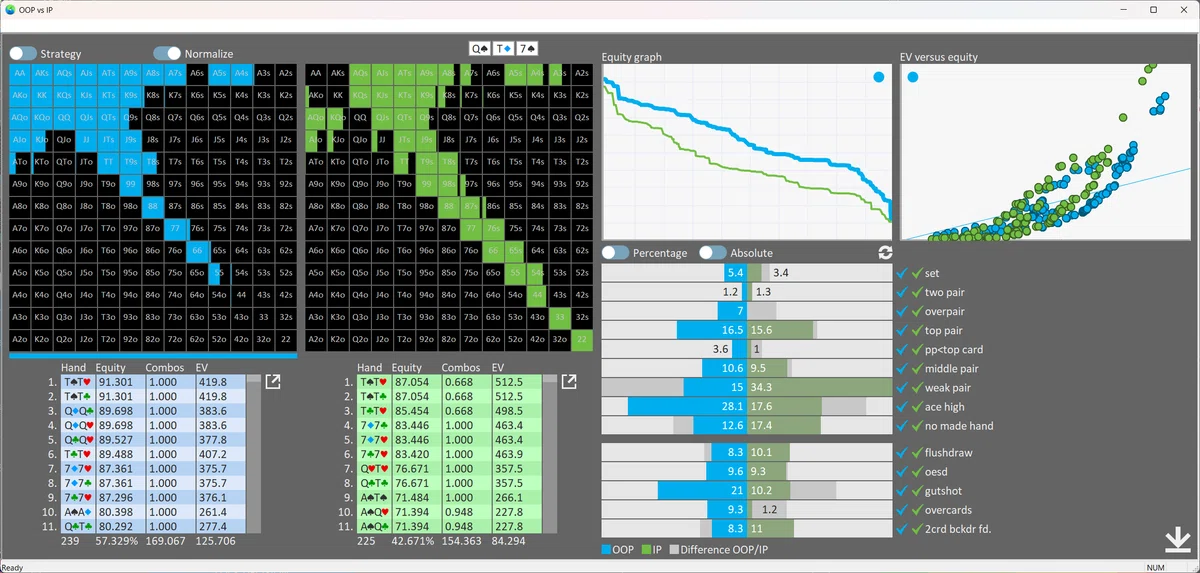The height and width of the screenshot is (573, 1200).
Task: Click the download arrow icon
Action: tap(1178, 539)
